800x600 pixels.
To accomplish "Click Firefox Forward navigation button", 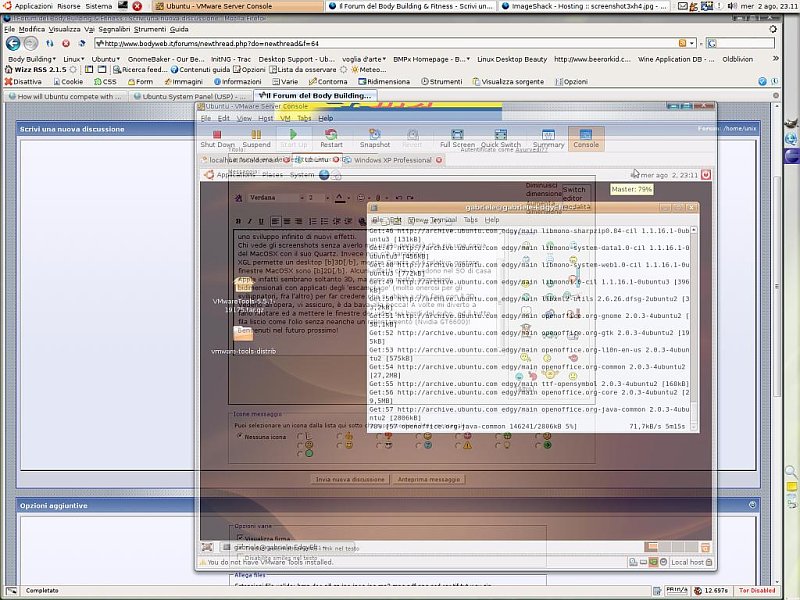I will [31, 43].
